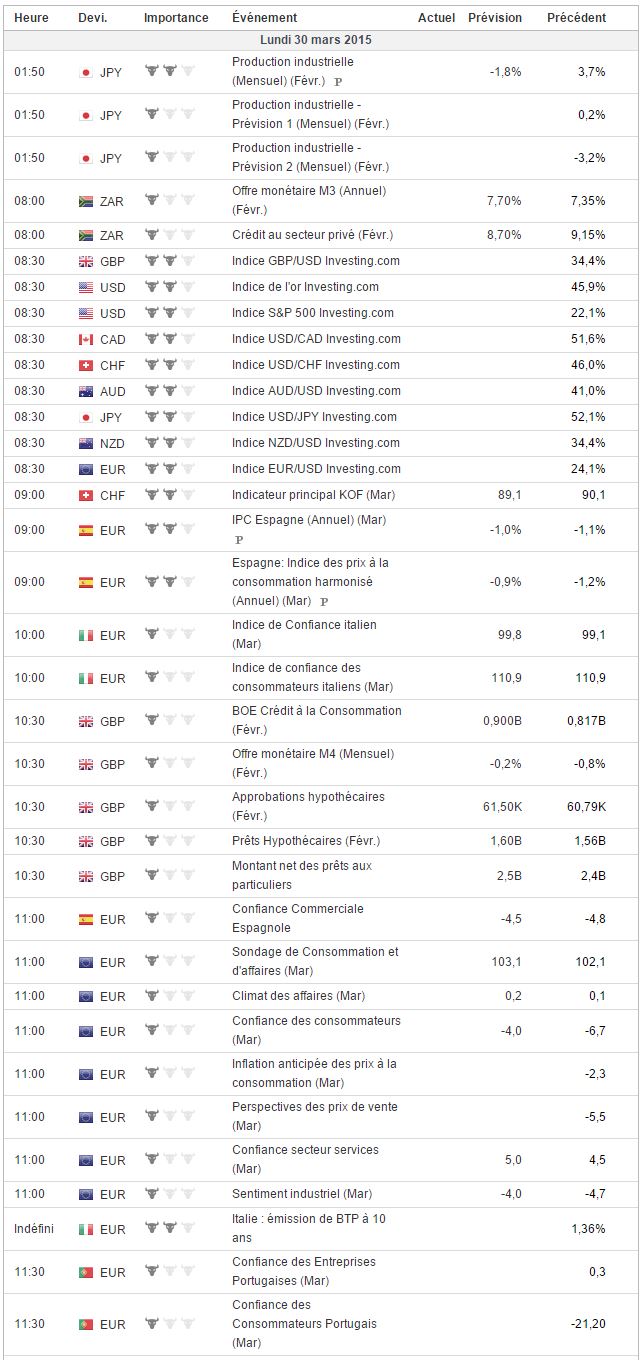The height and width of the screenshot is (1360, 642).
Task: Click the Importance column header
Action: 176,18
